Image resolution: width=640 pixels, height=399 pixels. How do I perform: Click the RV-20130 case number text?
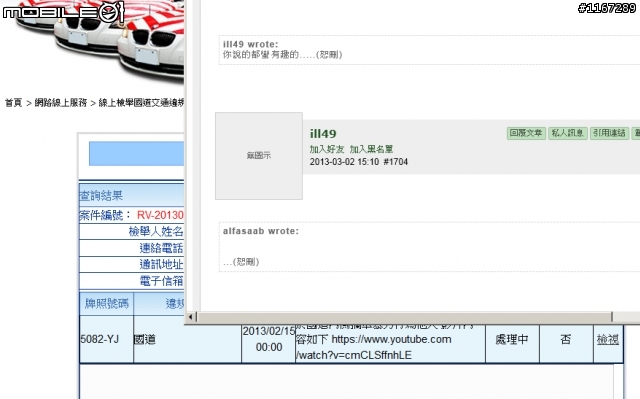pos(160,215)
